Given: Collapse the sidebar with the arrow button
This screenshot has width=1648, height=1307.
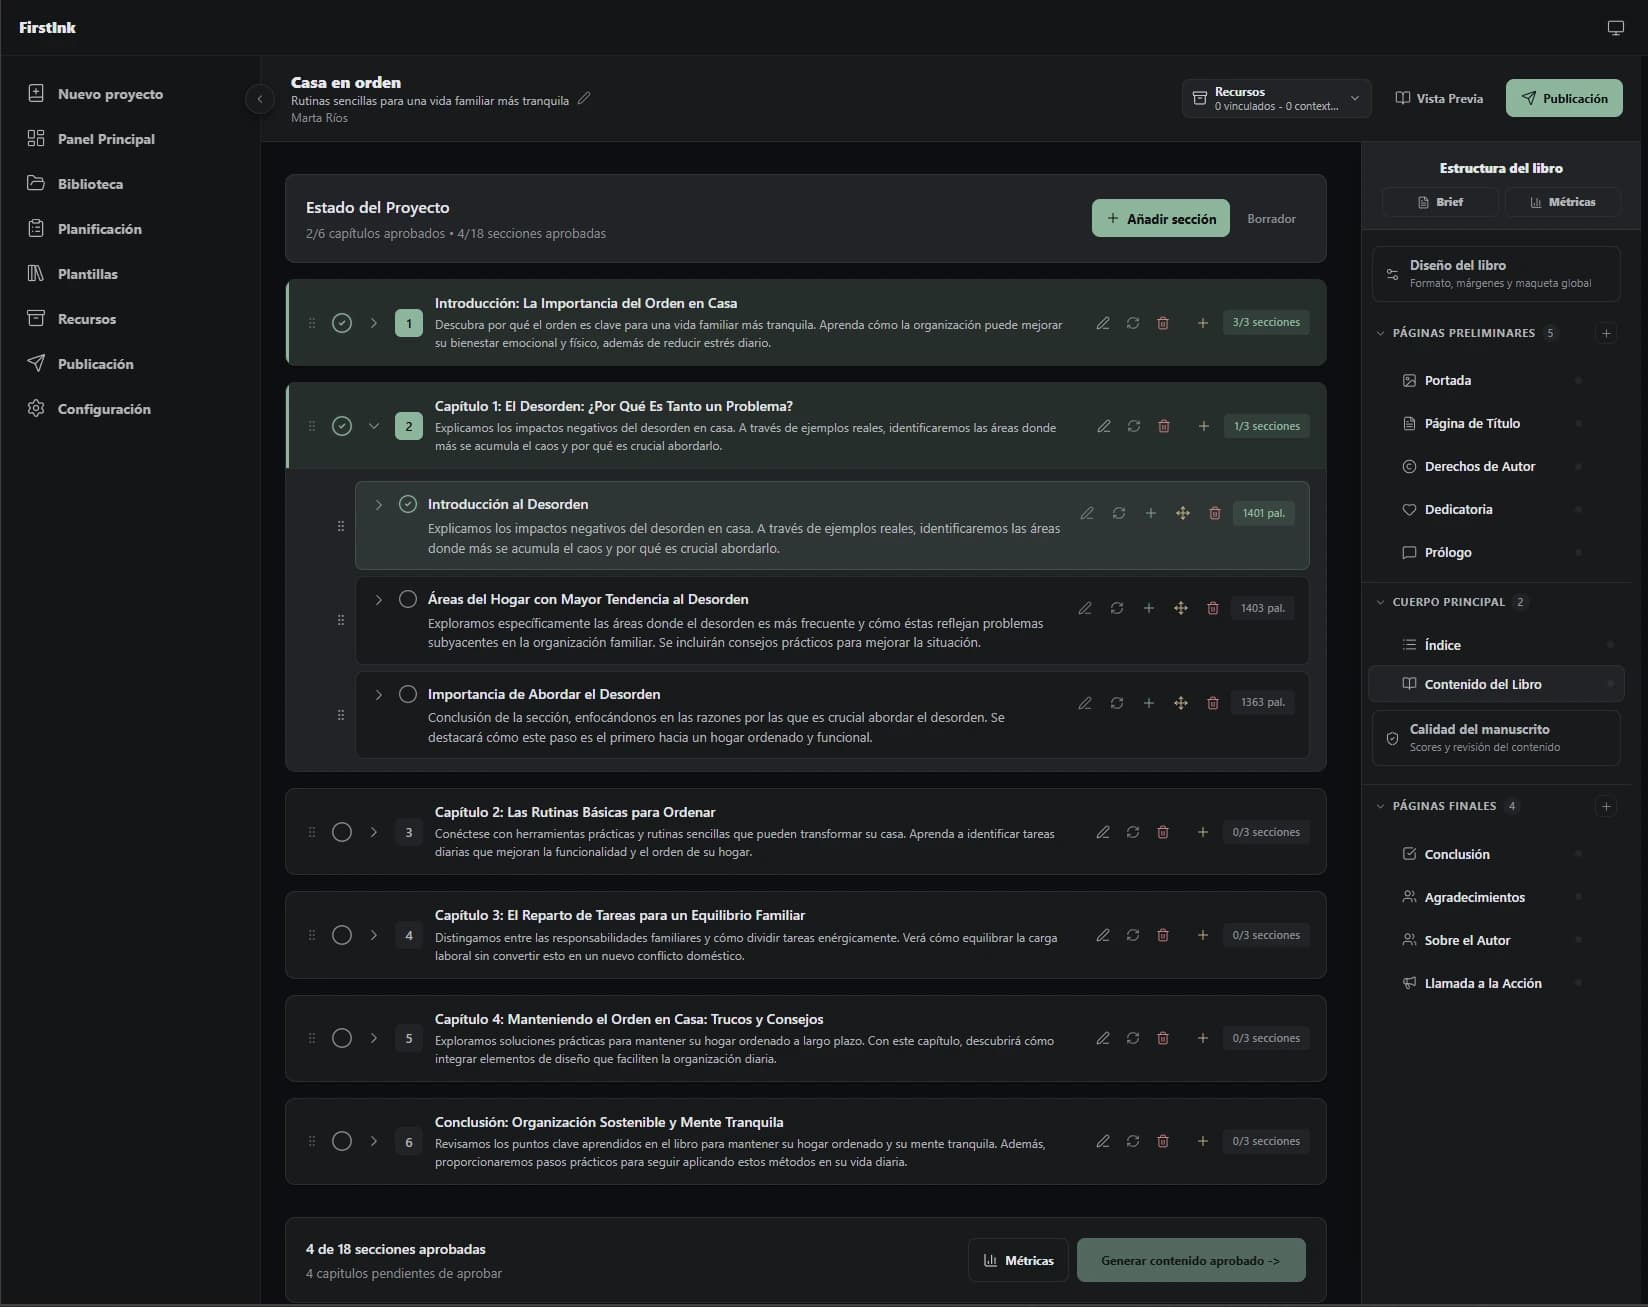Looking at the screenshot, I should 260,99.
